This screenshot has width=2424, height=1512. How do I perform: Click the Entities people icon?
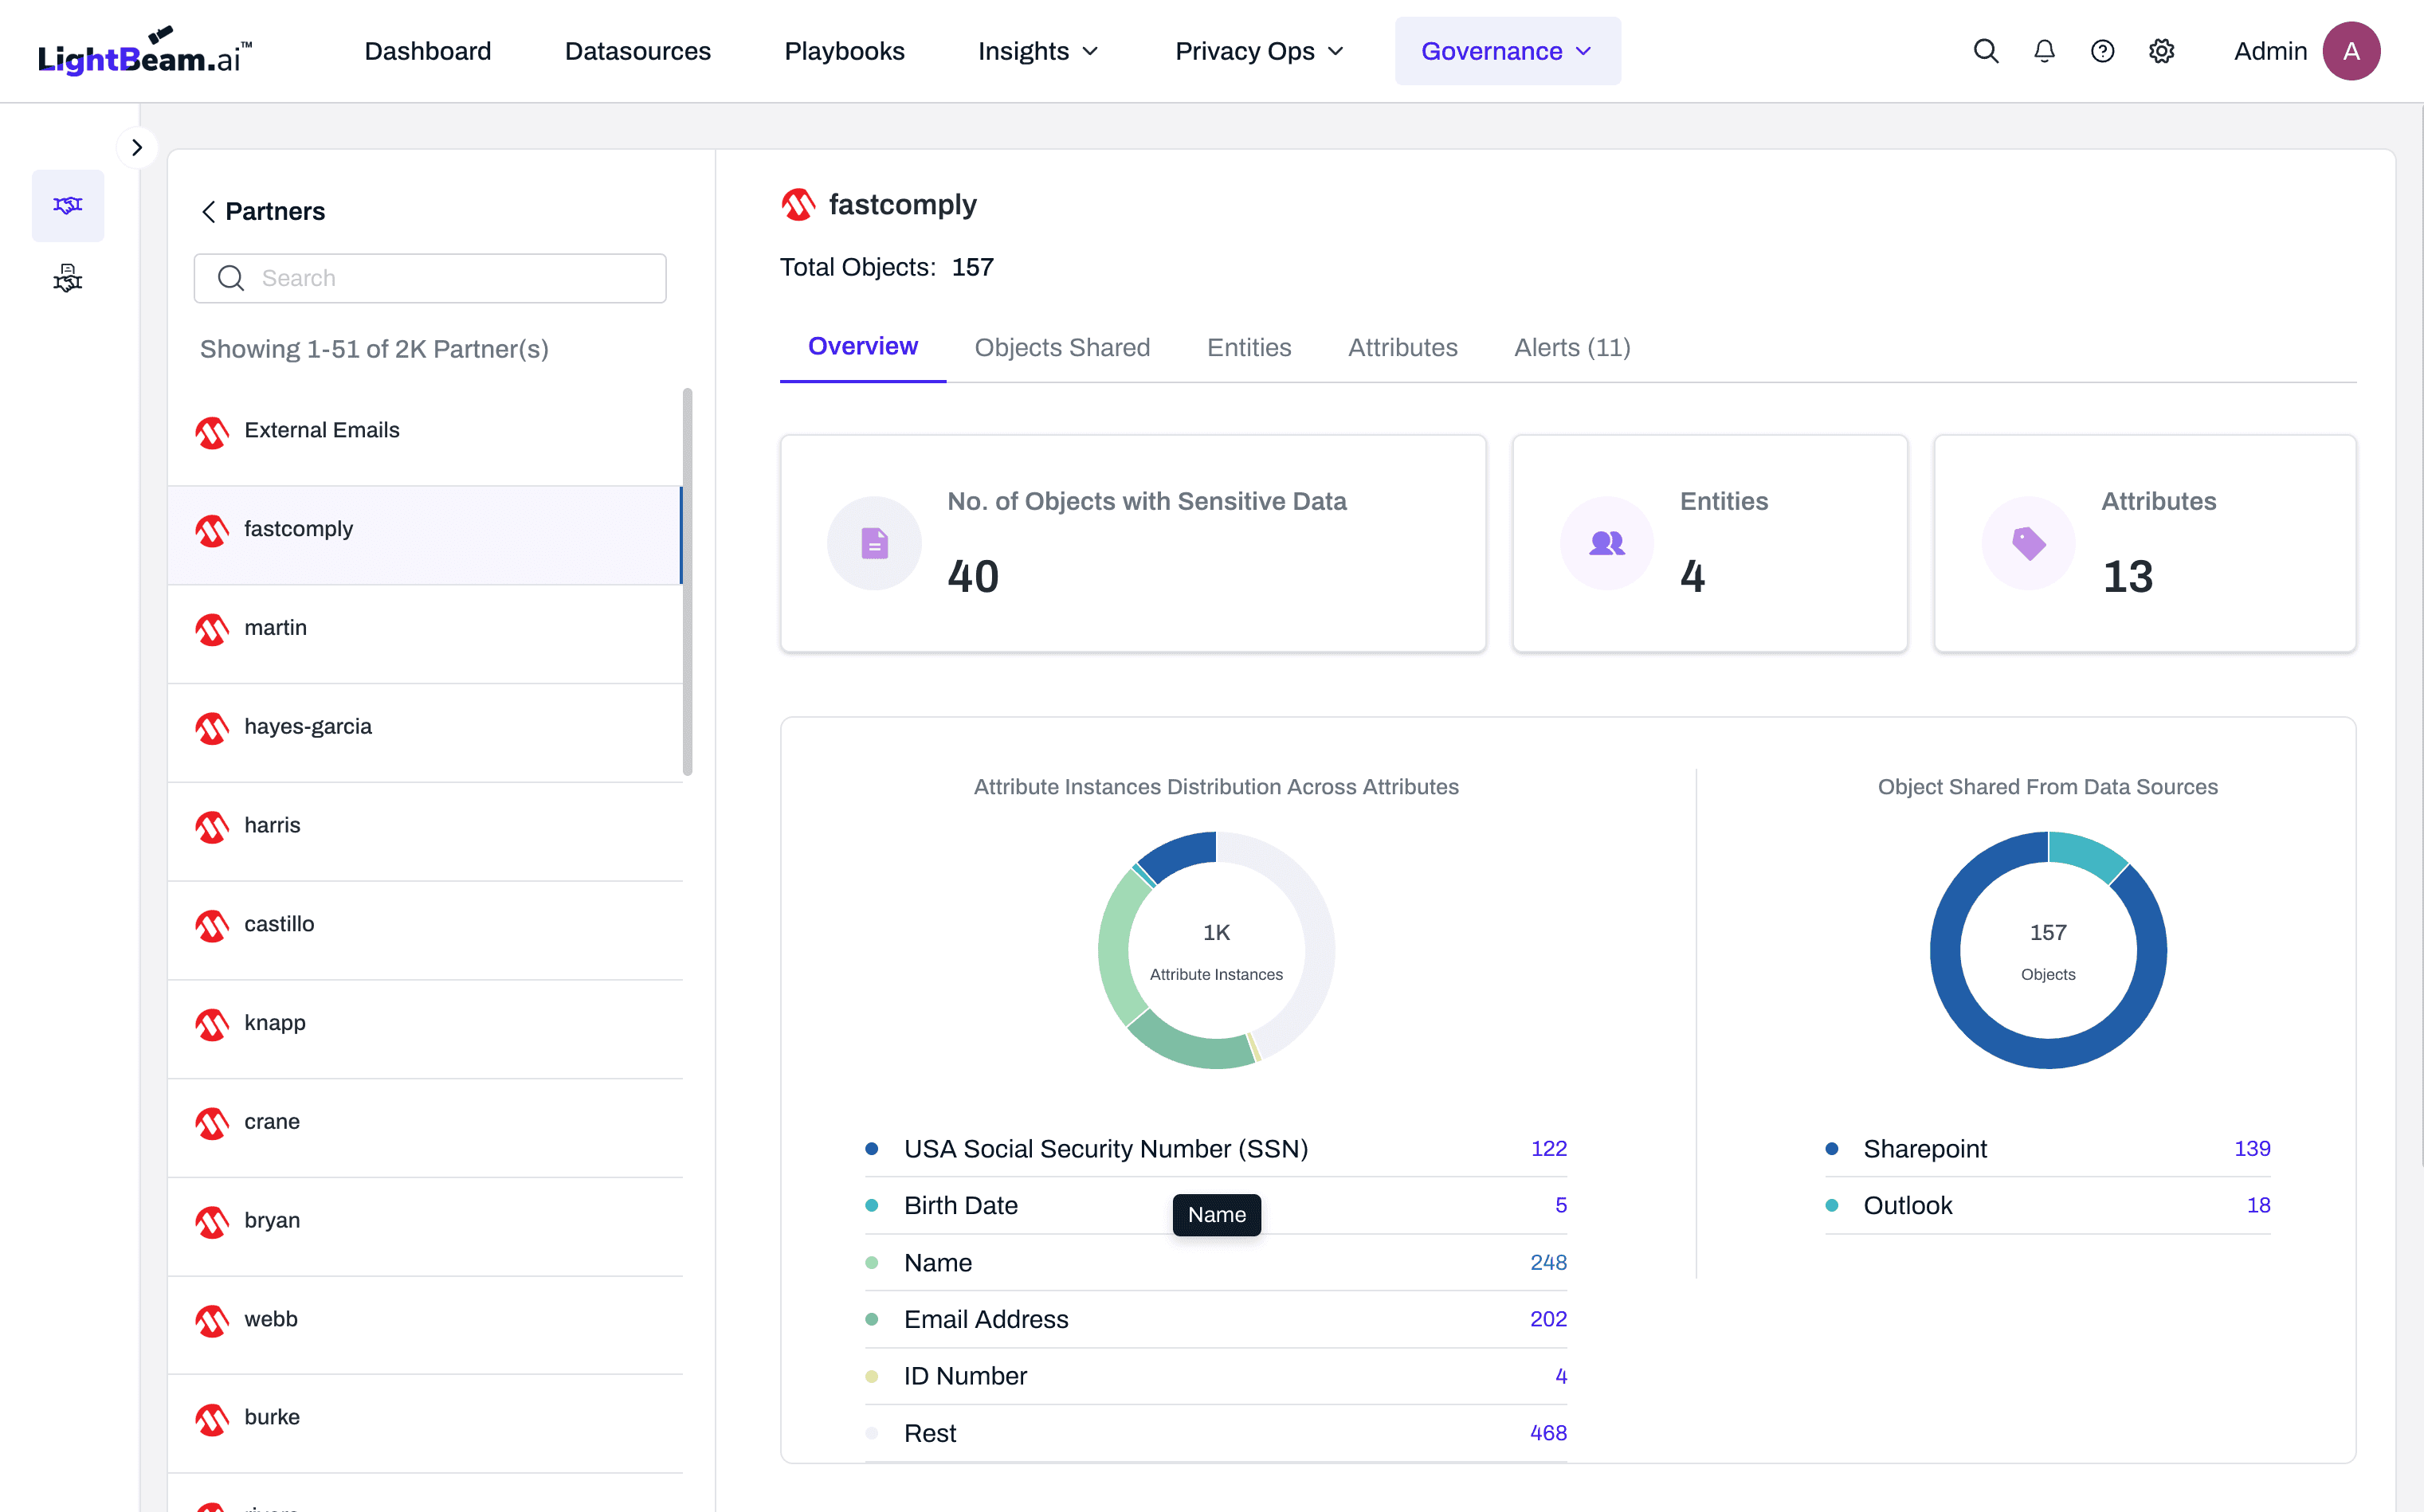tap(1606, 543)
